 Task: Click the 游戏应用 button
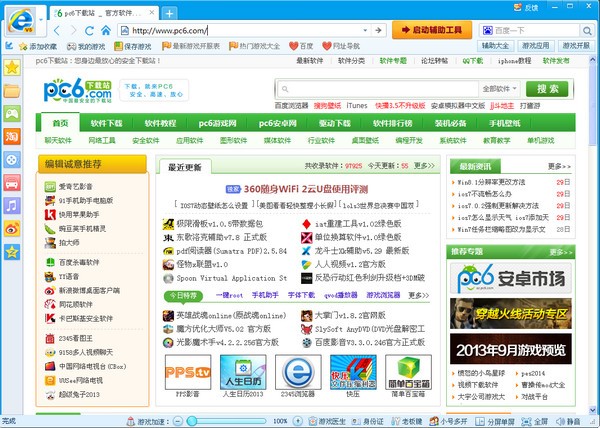(535, 46)
